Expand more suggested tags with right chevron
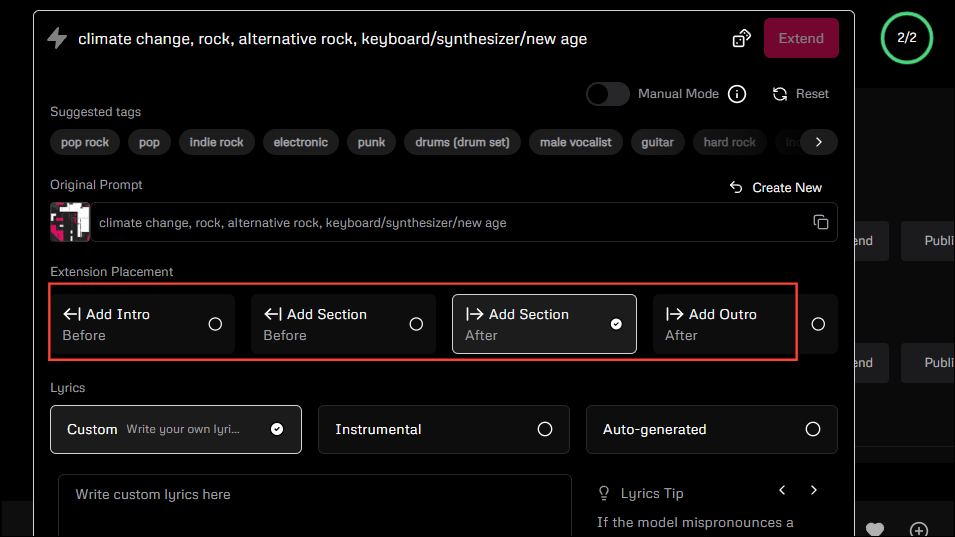This screenshot has height=537, width=955. 819,142
